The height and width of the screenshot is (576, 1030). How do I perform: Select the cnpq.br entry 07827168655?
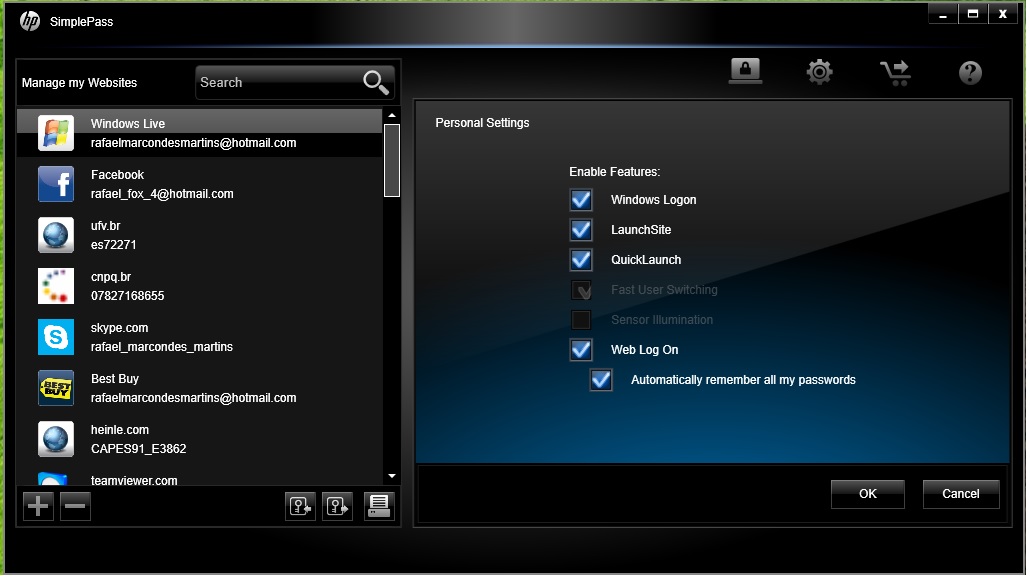[x=199, y=286]
